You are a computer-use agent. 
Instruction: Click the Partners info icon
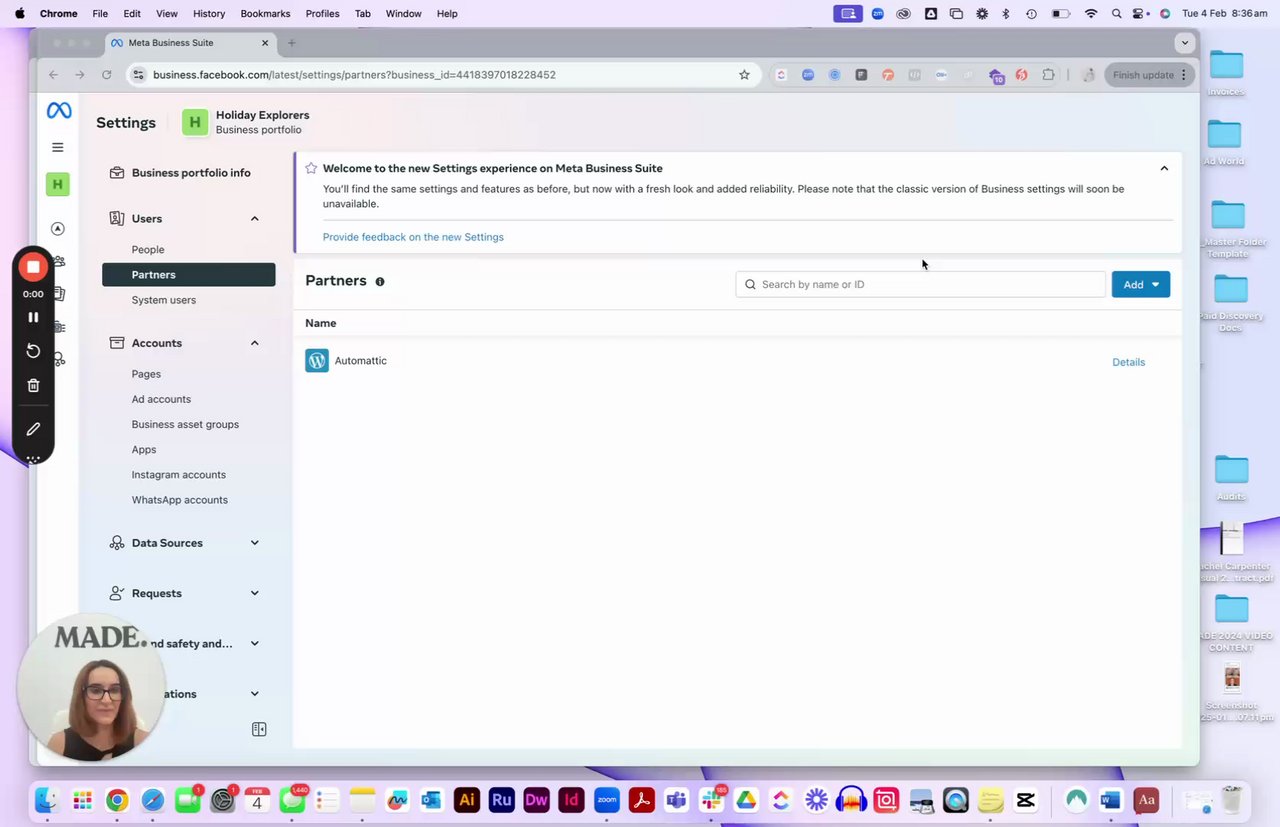pos(380,282)
